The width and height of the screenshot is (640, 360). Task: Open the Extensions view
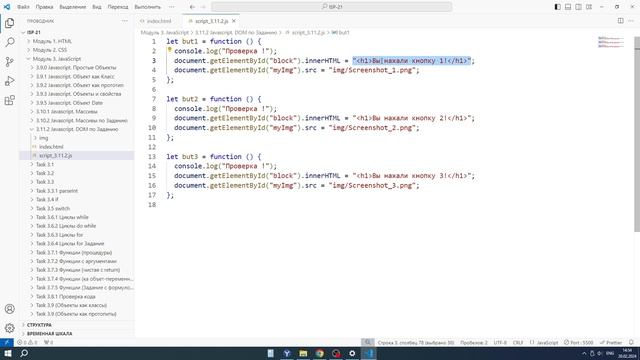(x=10, y=100)
